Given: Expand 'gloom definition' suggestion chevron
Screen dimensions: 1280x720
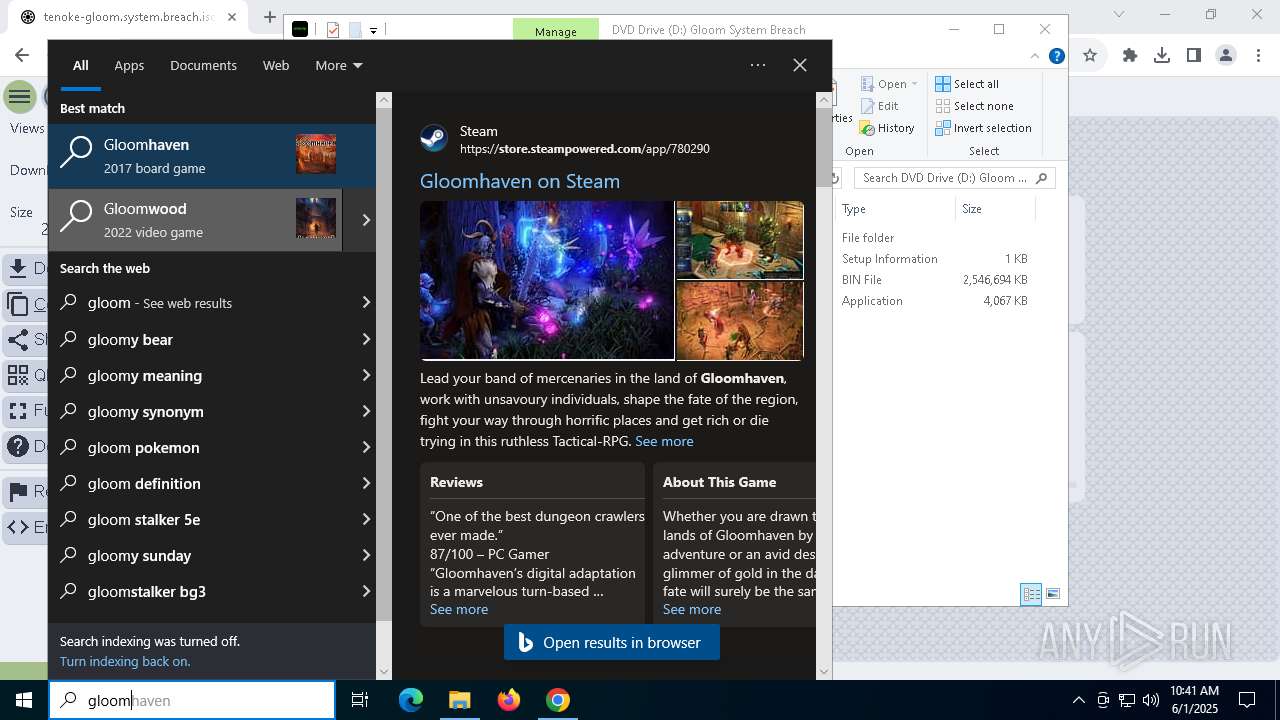Looking at the screenshot, I should click(x=366, y=483).
